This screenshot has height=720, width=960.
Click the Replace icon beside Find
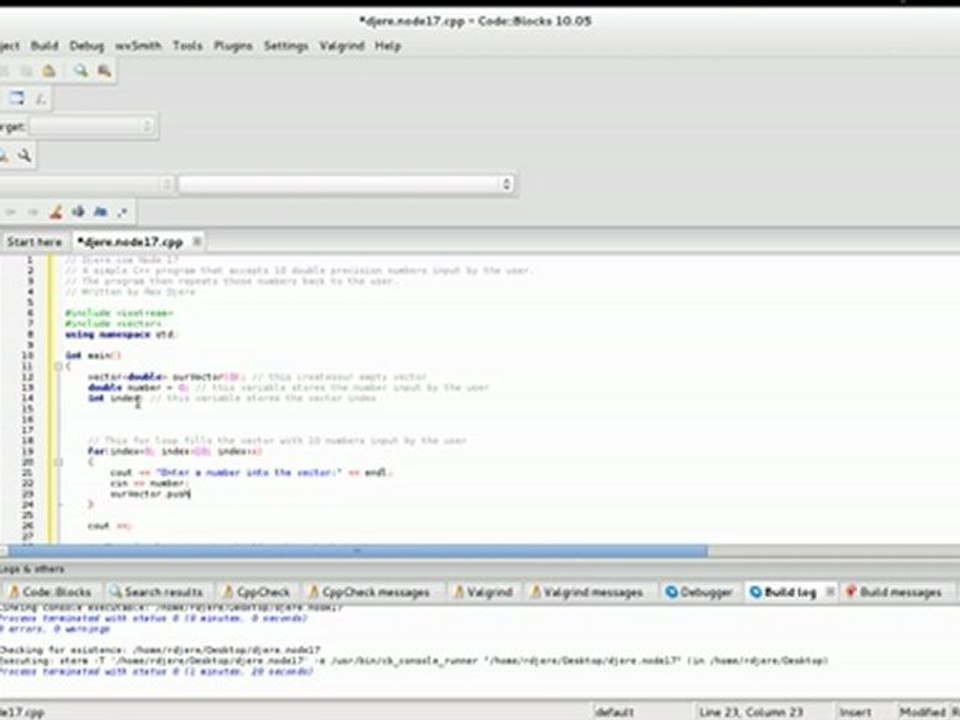[104, 71]
